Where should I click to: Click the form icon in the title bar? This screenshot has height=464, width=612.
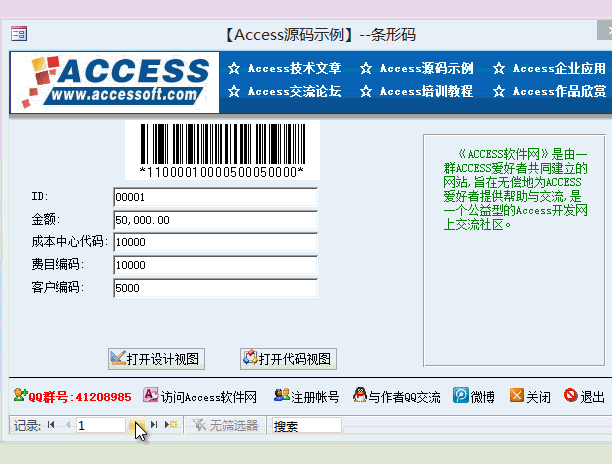point(19,34)
